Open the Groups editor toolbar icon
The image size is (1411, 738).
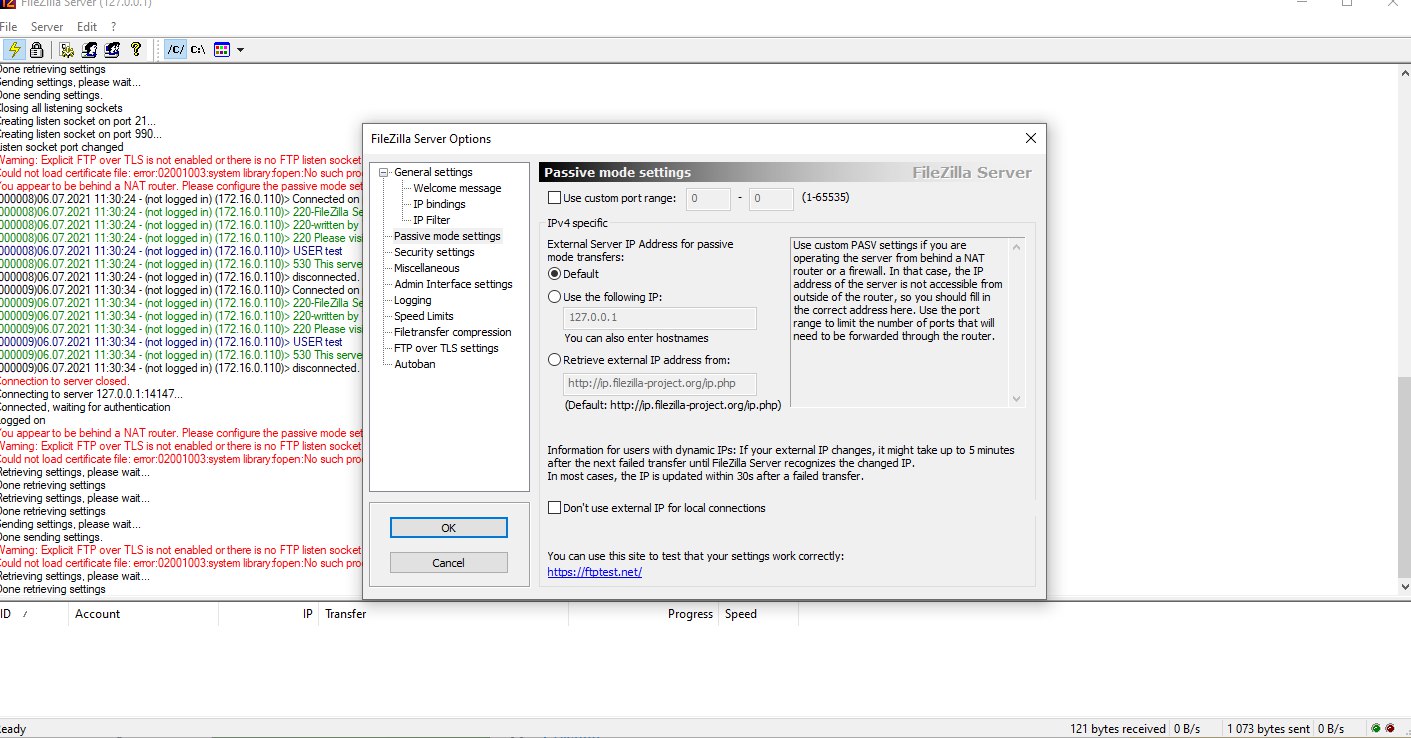point(112,49)
